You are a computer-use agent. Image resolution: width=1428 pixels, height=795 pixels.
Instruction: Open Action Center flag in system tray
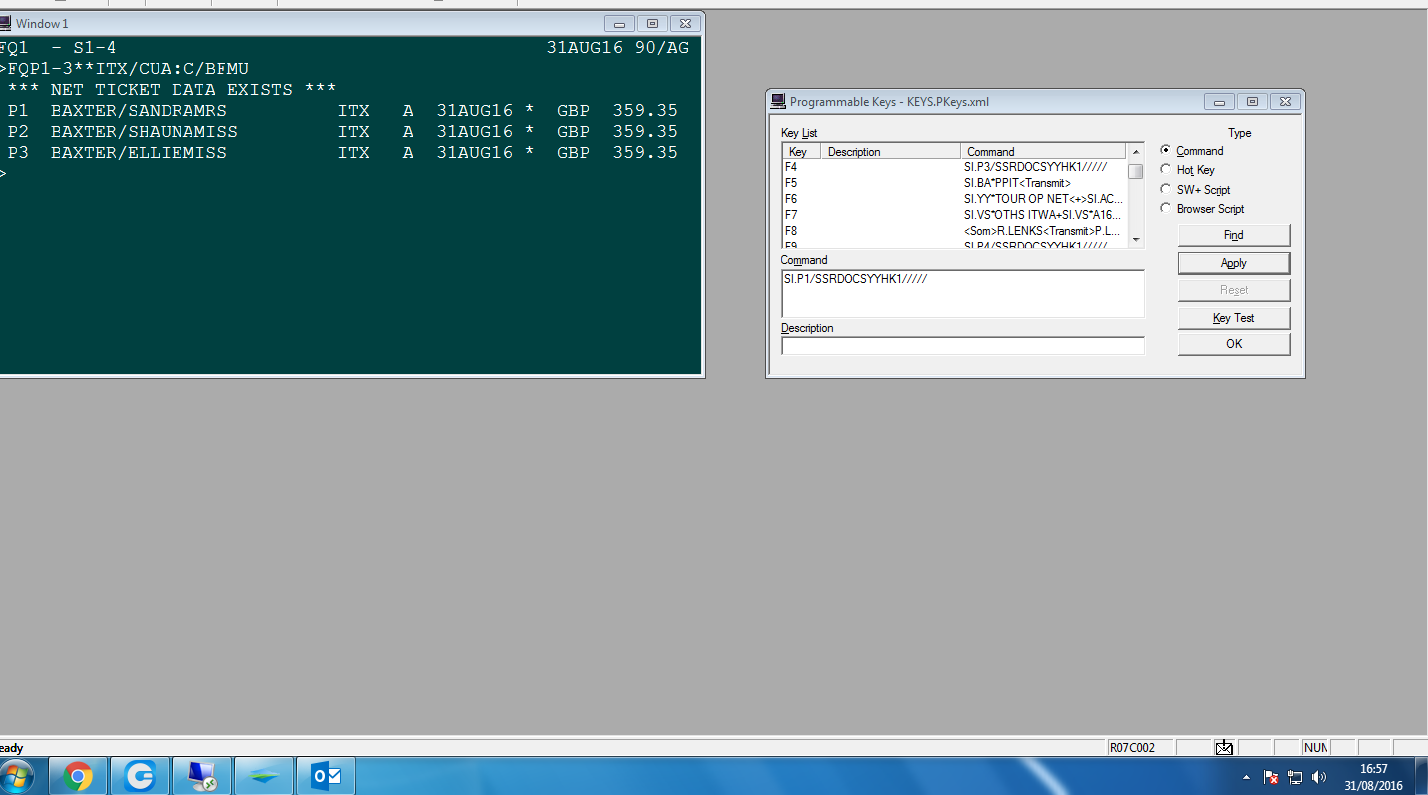click(x=1271, y=777)
